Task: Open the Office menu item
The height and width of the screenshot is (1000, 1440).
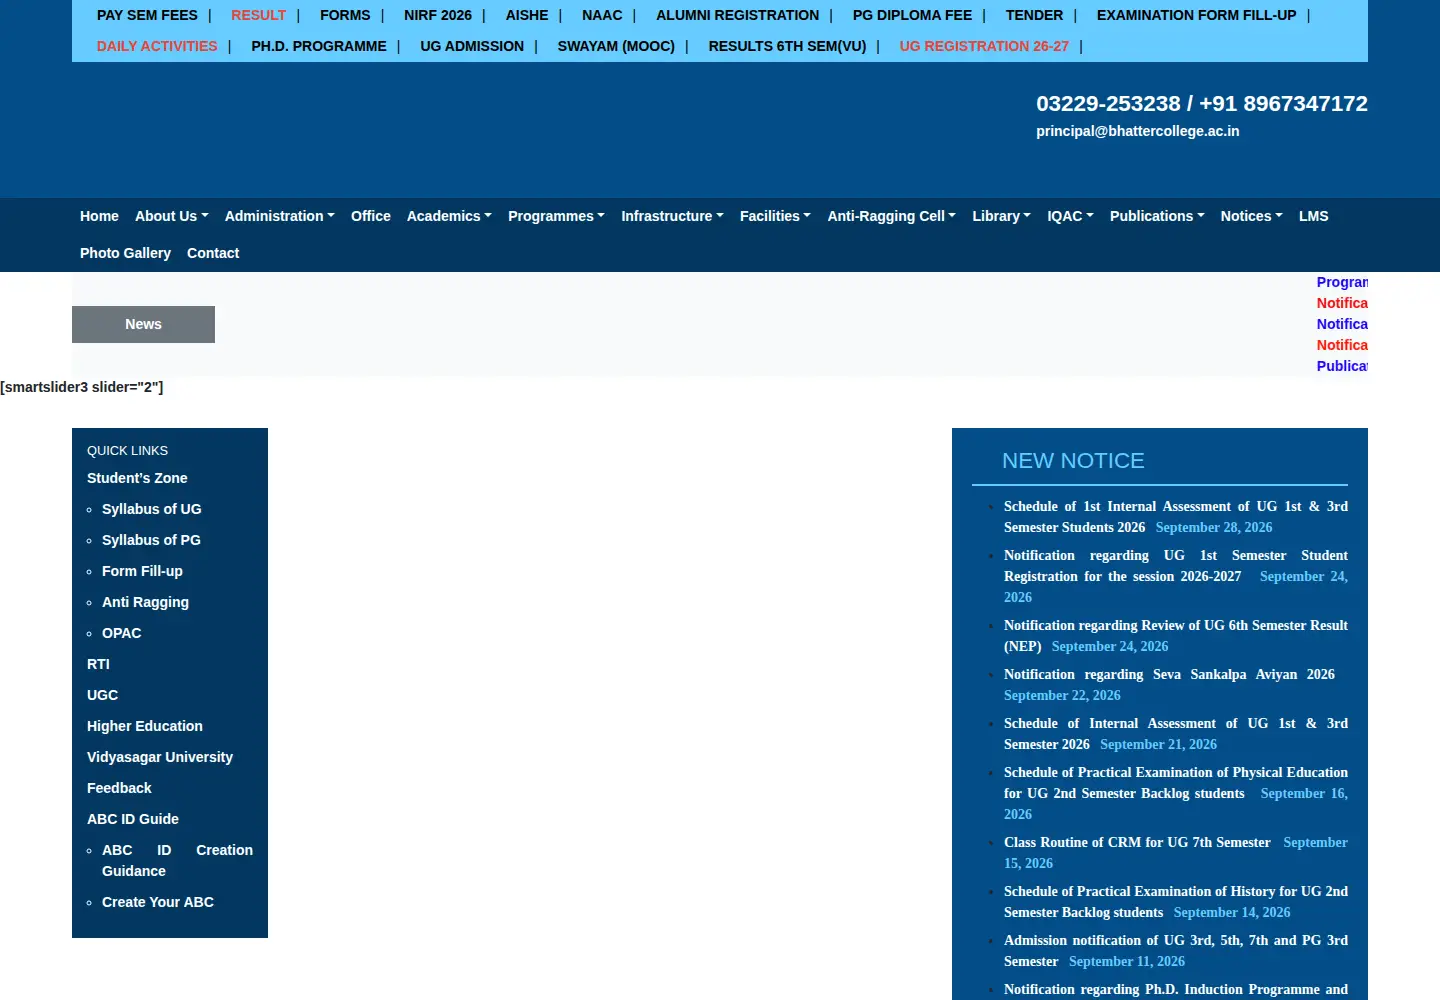Action: (x=371, y=216)
